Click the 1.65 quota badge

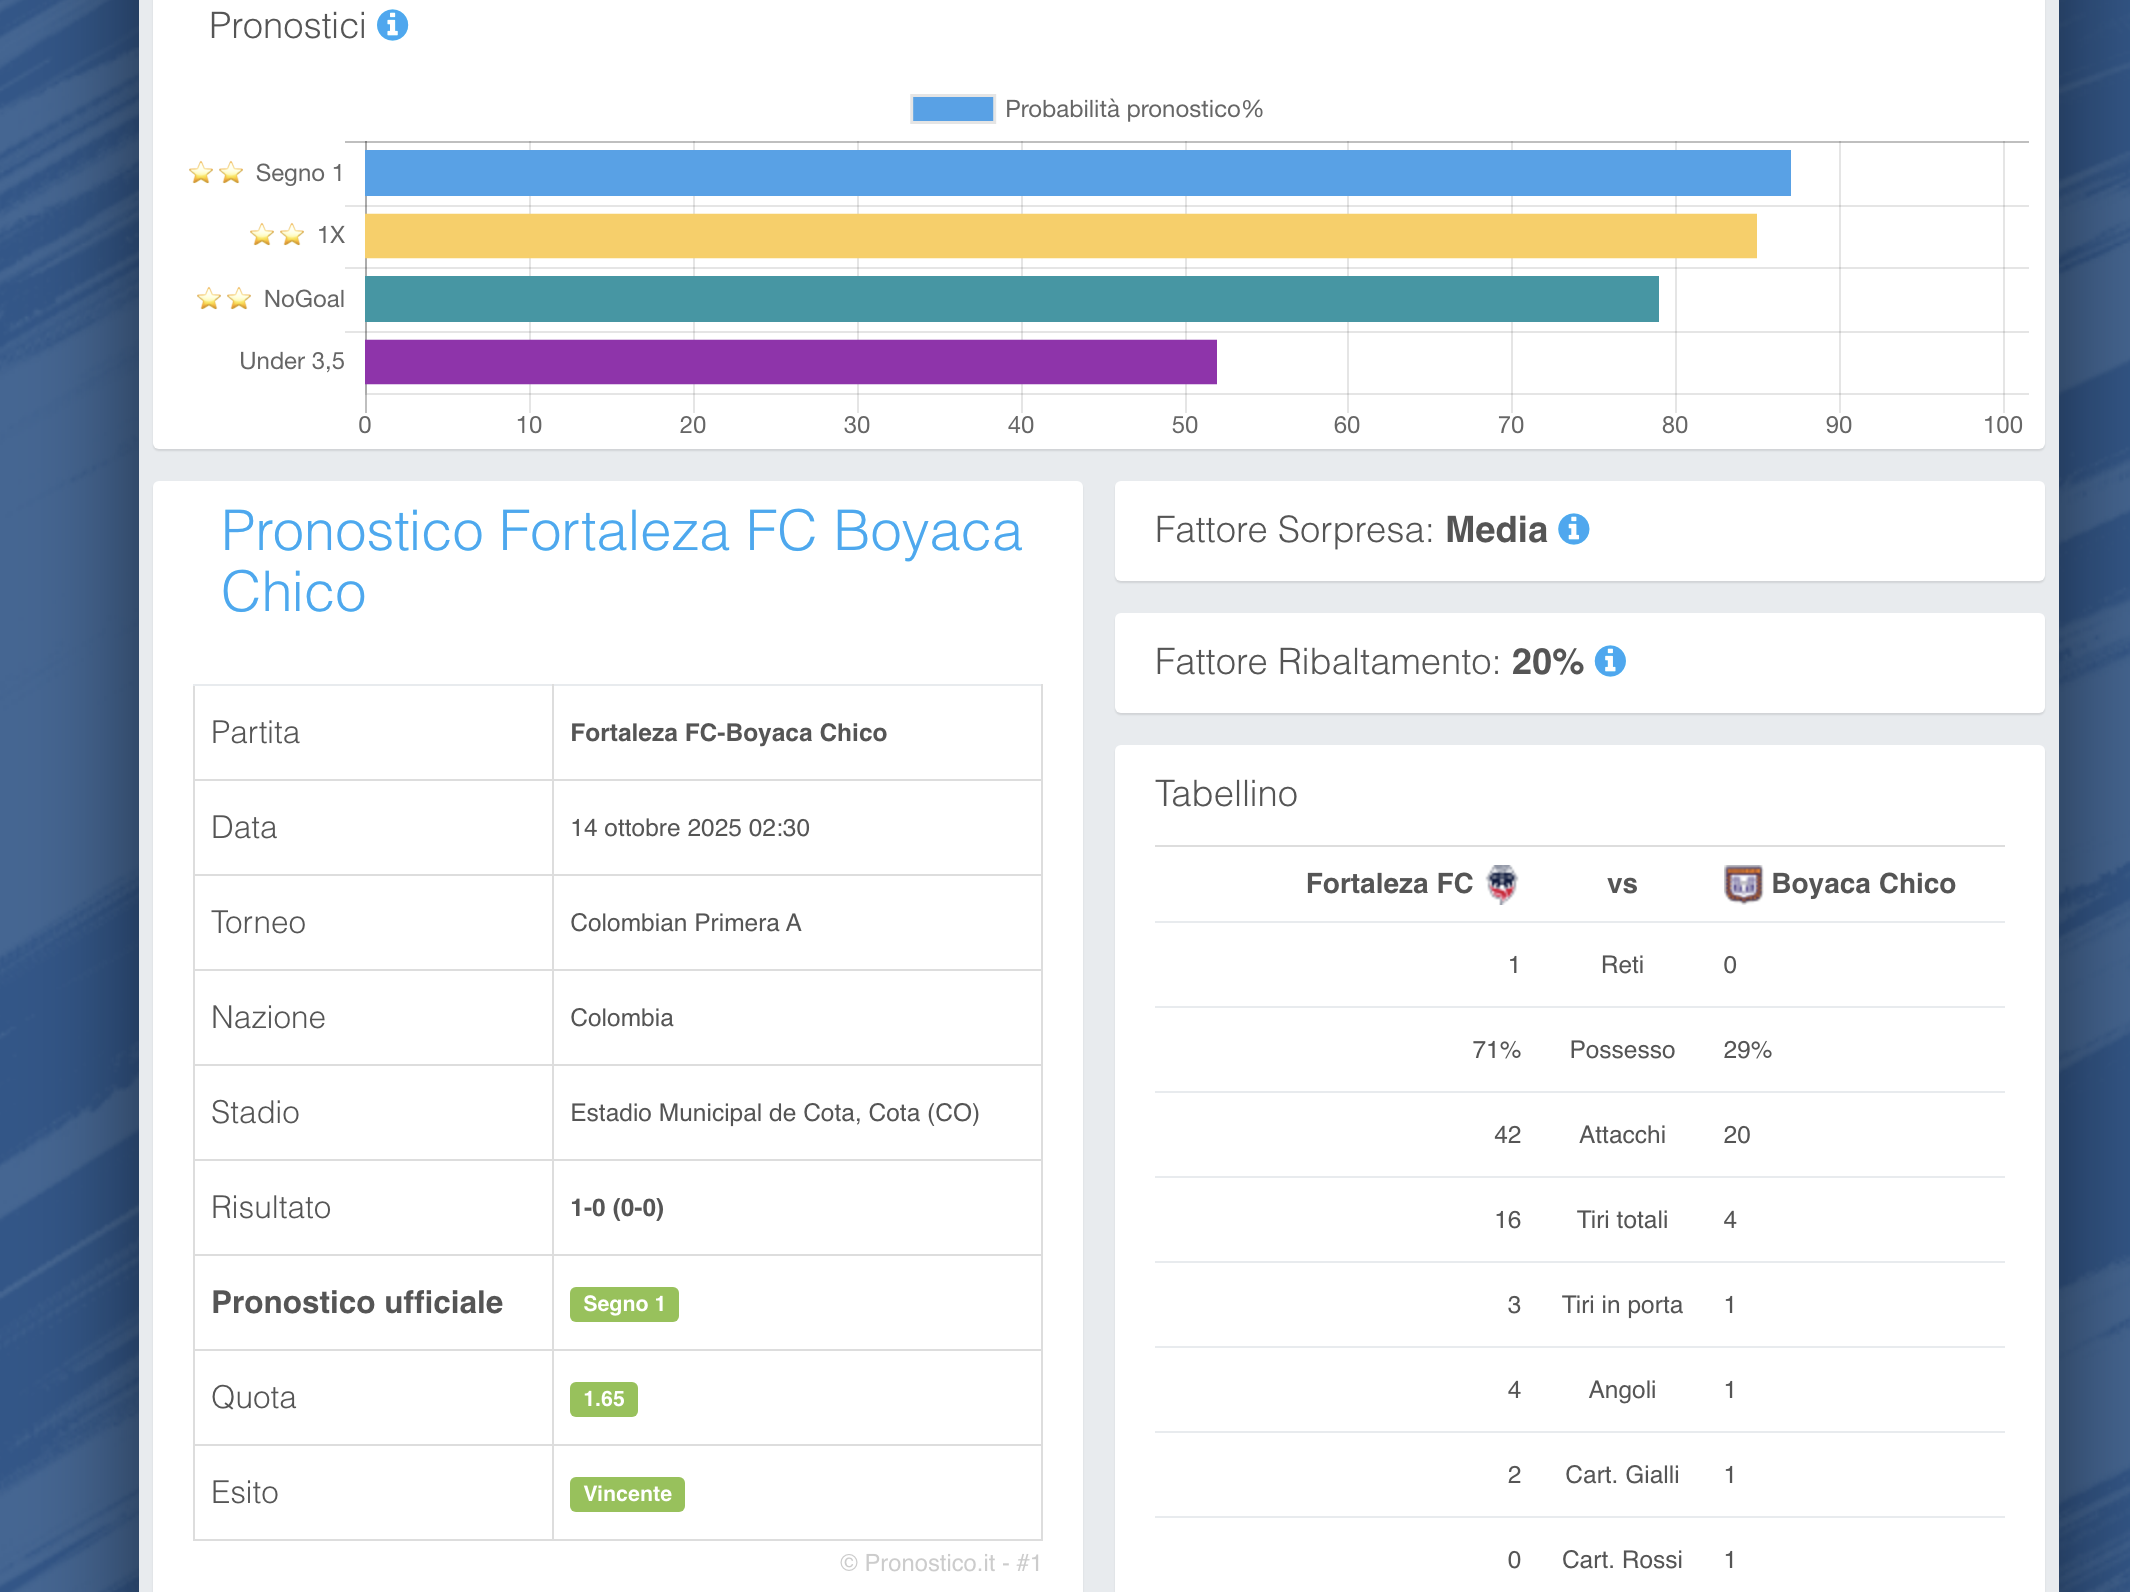(603, 1399)
